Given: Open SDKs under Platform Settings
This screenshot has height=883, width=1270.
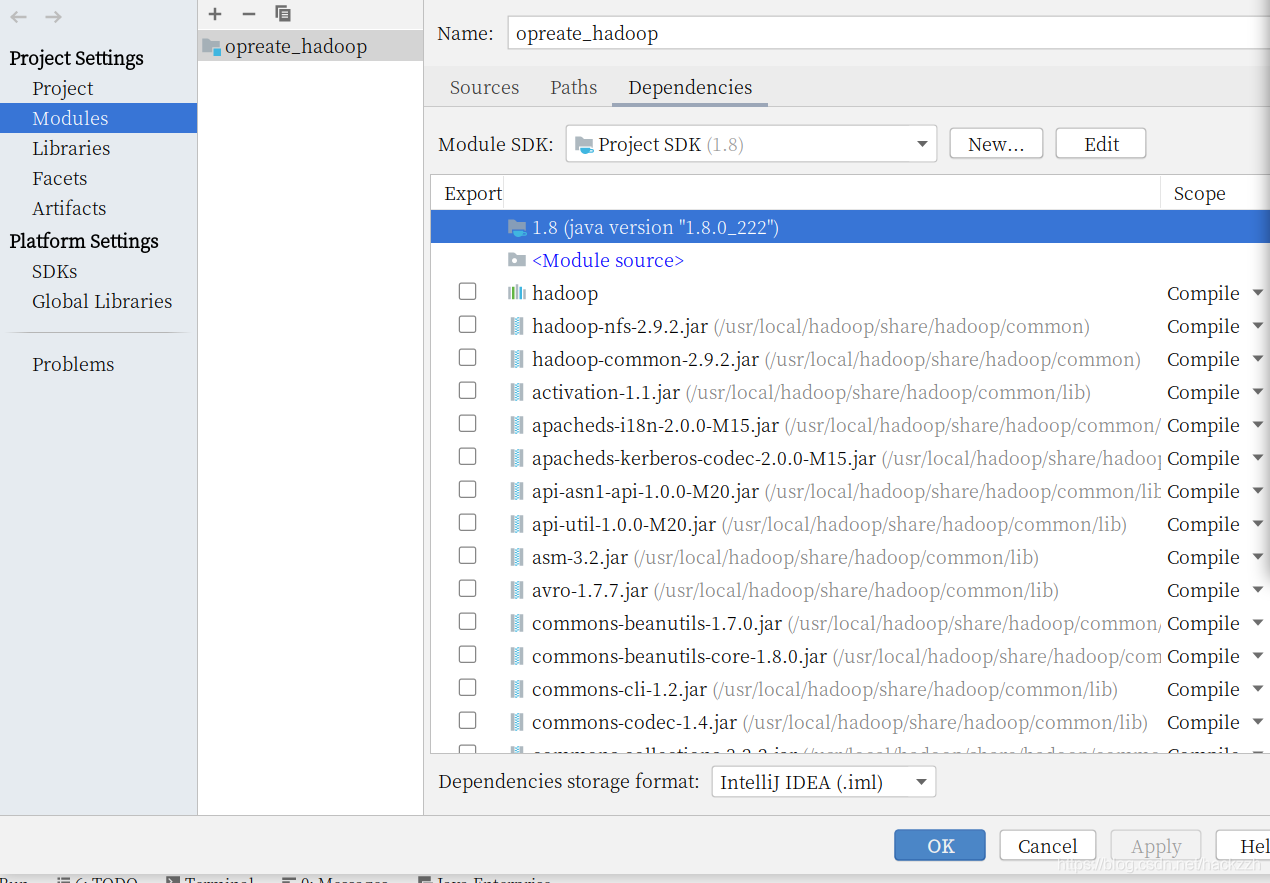Looking at the screenshot, I should (x=54, y=271).
